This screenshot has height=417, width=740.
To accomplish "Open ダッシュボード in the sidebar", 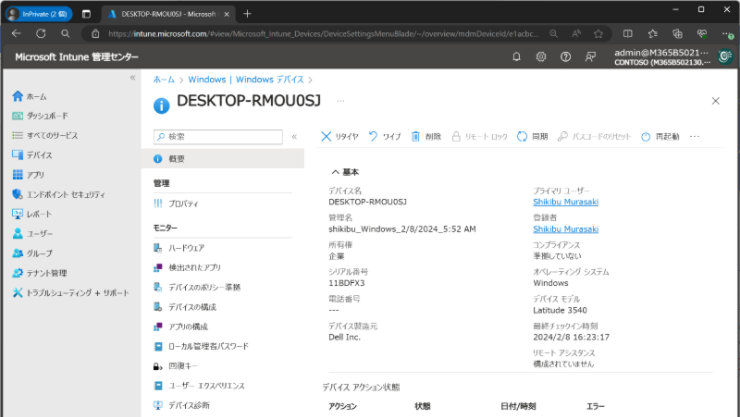I will (40, 116).
